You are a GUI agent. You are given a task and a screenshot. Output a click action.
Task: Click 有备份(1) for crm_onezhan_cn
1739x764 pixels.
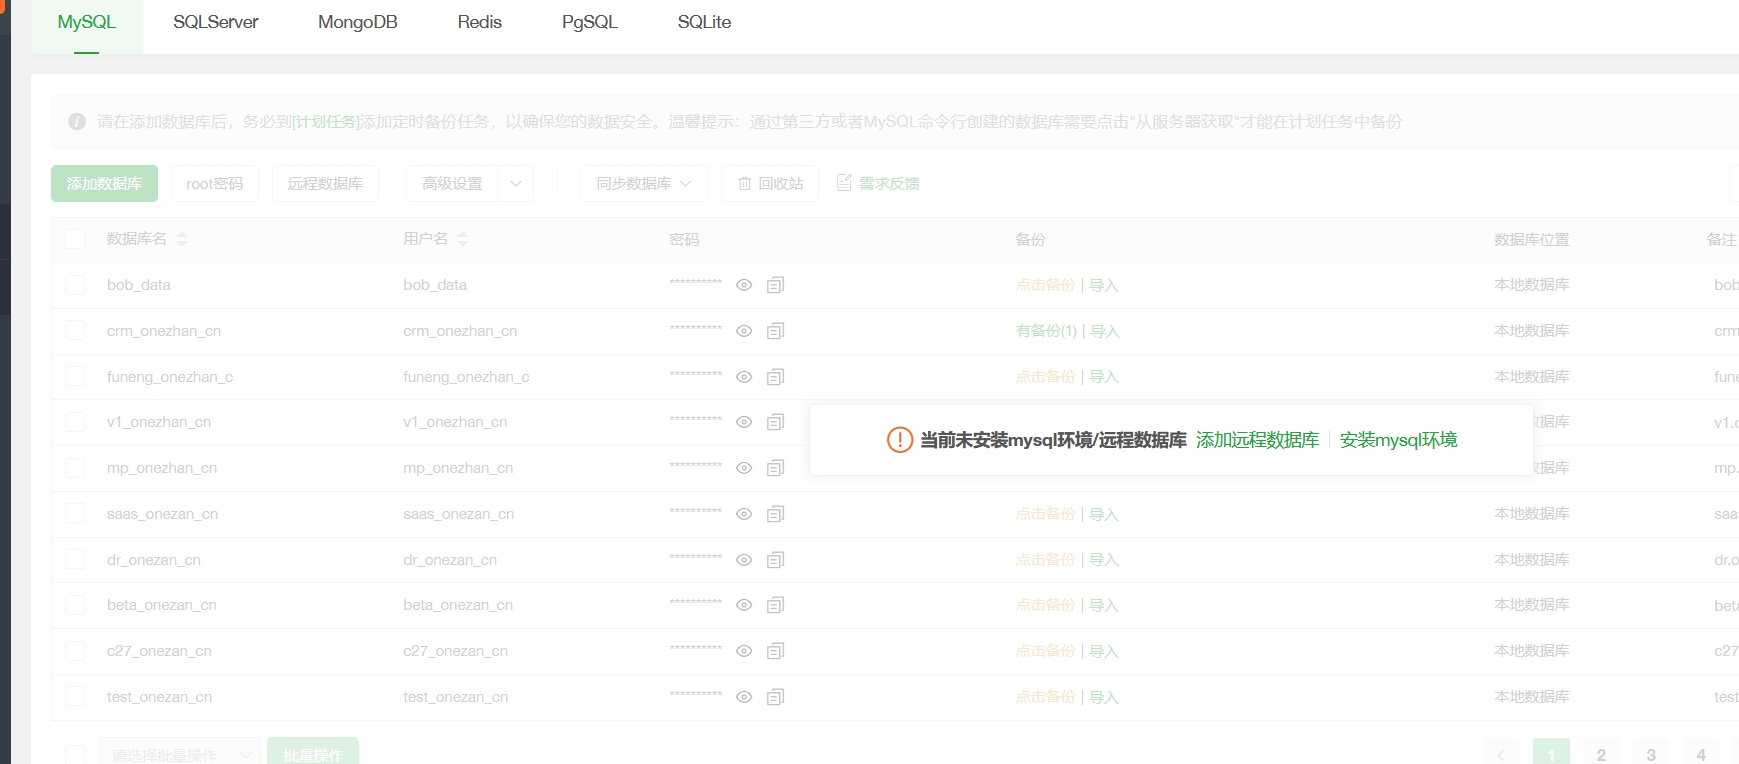click(x=1046, y=331)
